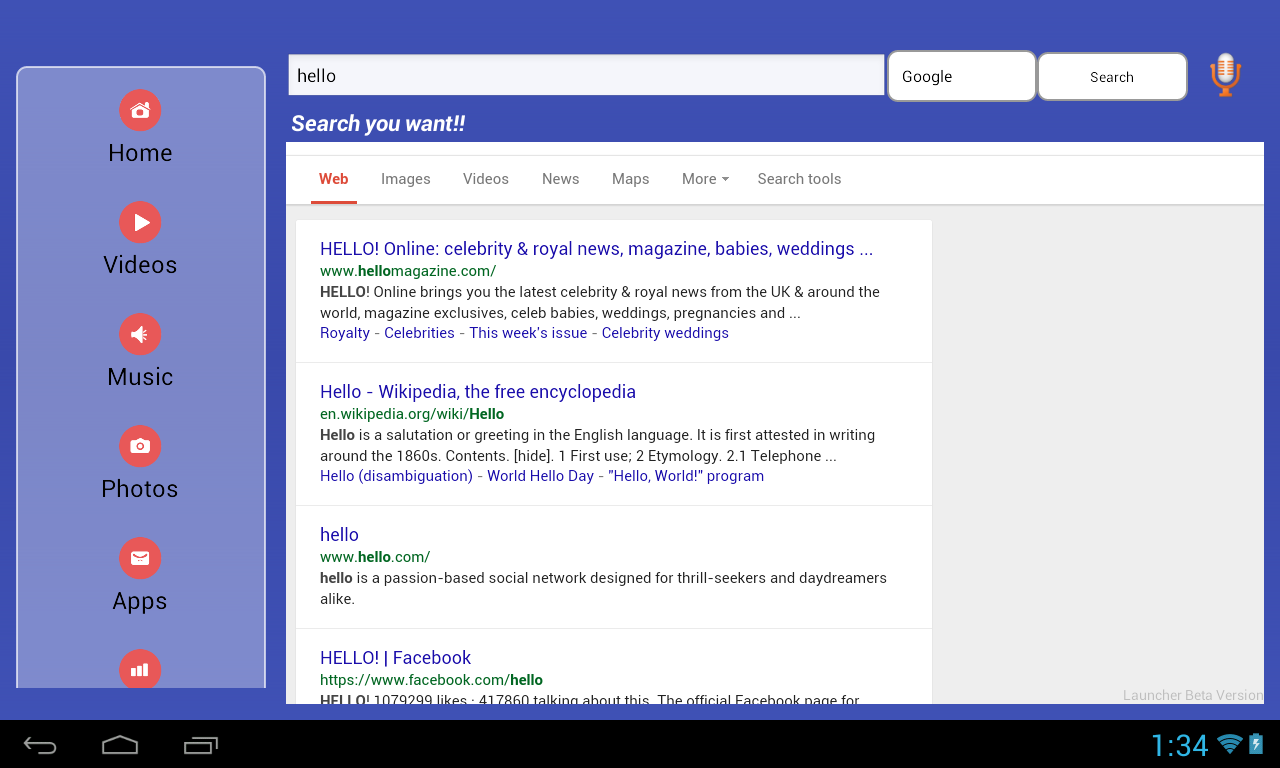Select the Home label in sidebar
Screen dimensions: 1280x768
[140, 153]
